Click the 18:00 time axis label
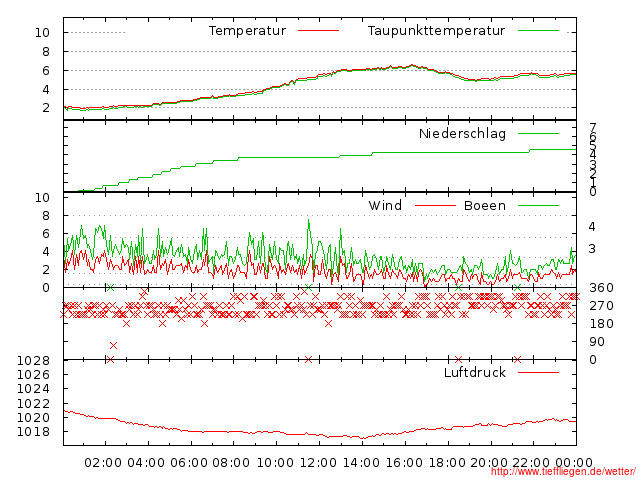 click(x=447, y=463)
